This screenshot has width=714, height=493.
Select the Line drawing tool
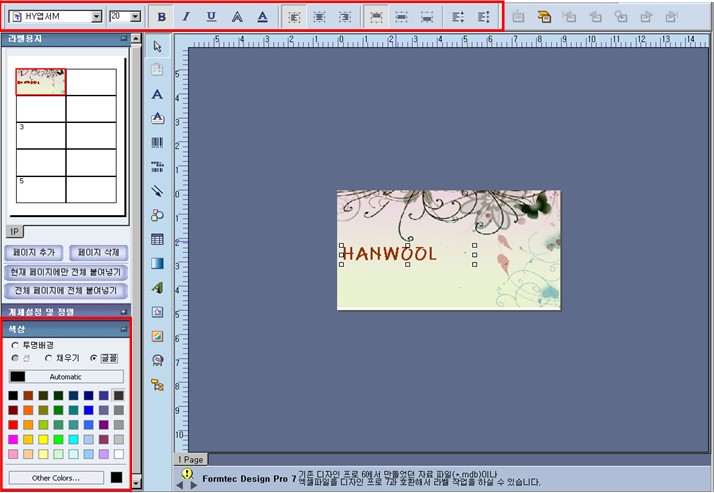[157, 191]
